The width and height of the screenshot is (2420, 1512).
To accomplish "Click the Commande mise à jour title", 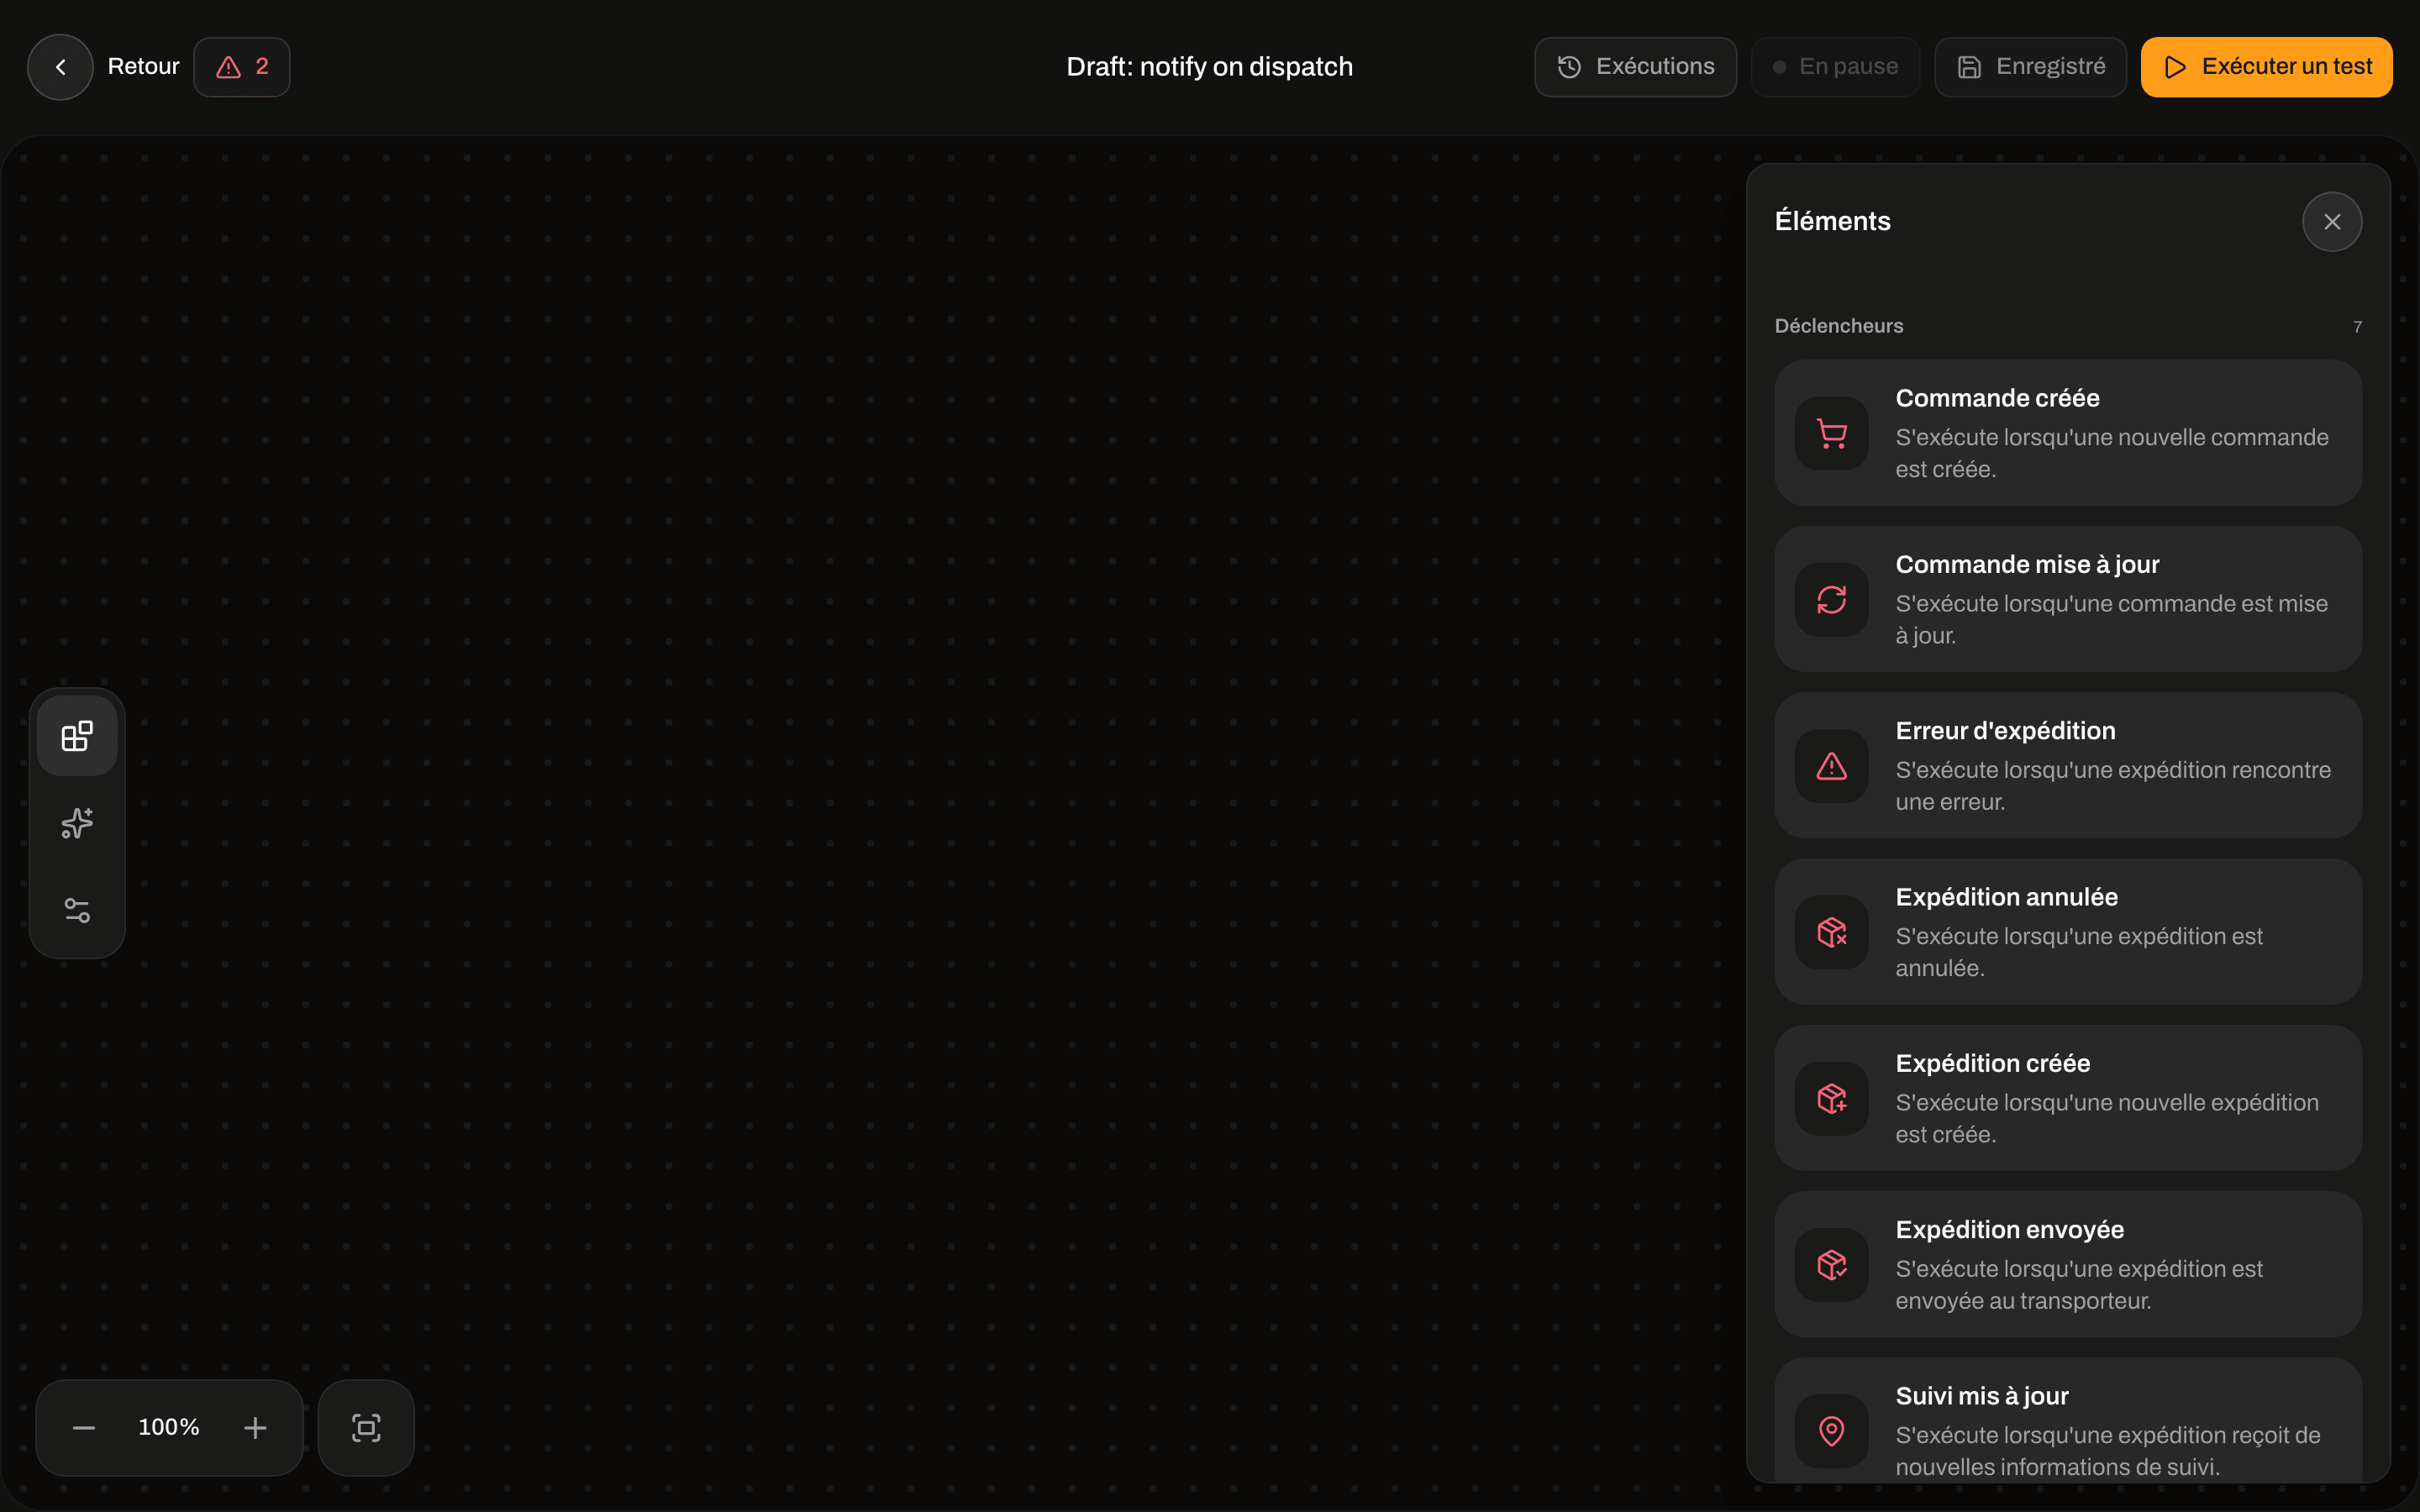I will point(2027,565).
